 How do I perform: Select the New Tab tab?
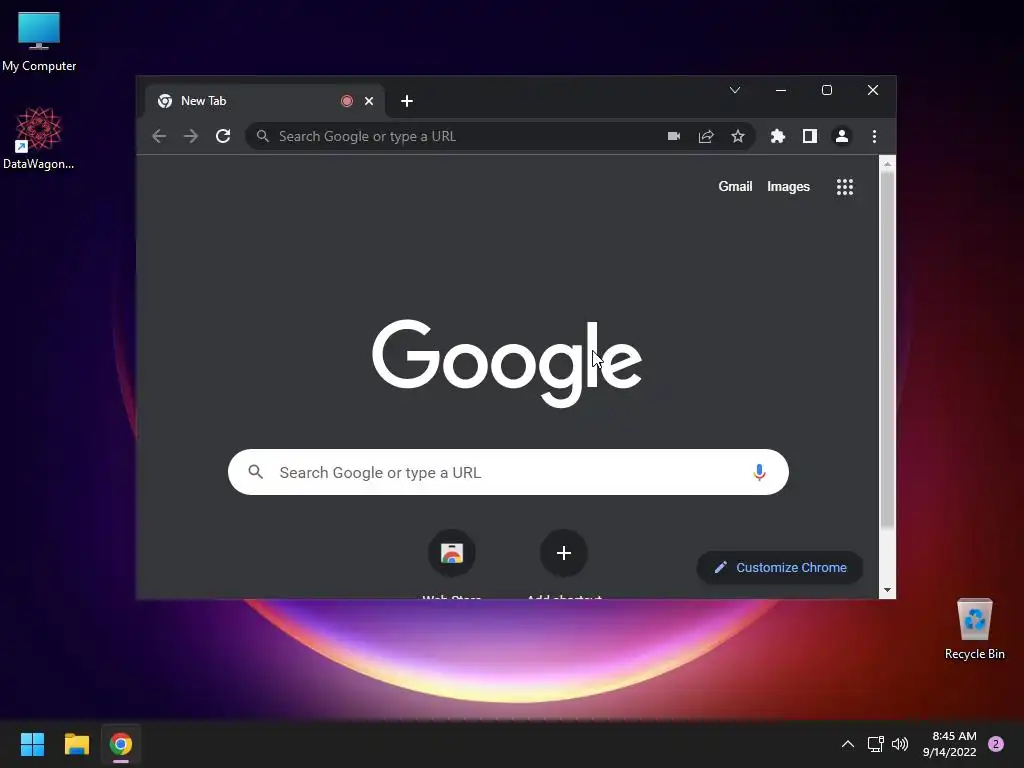point(264,101)
